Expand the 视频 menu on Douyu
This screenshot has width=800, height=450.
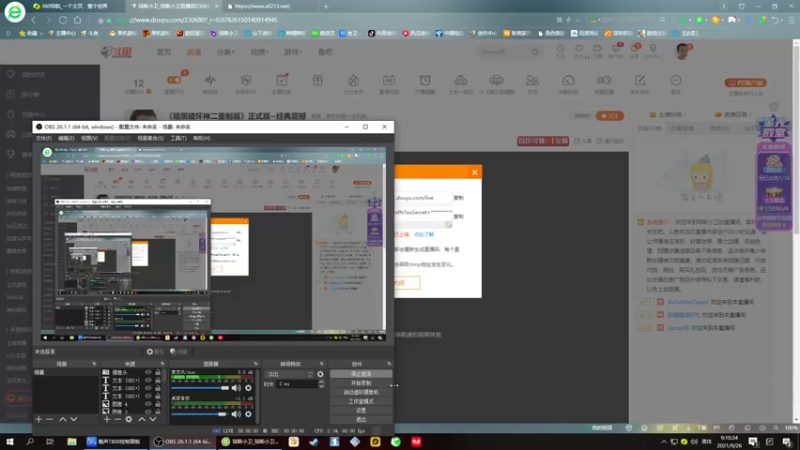point(259,52)
